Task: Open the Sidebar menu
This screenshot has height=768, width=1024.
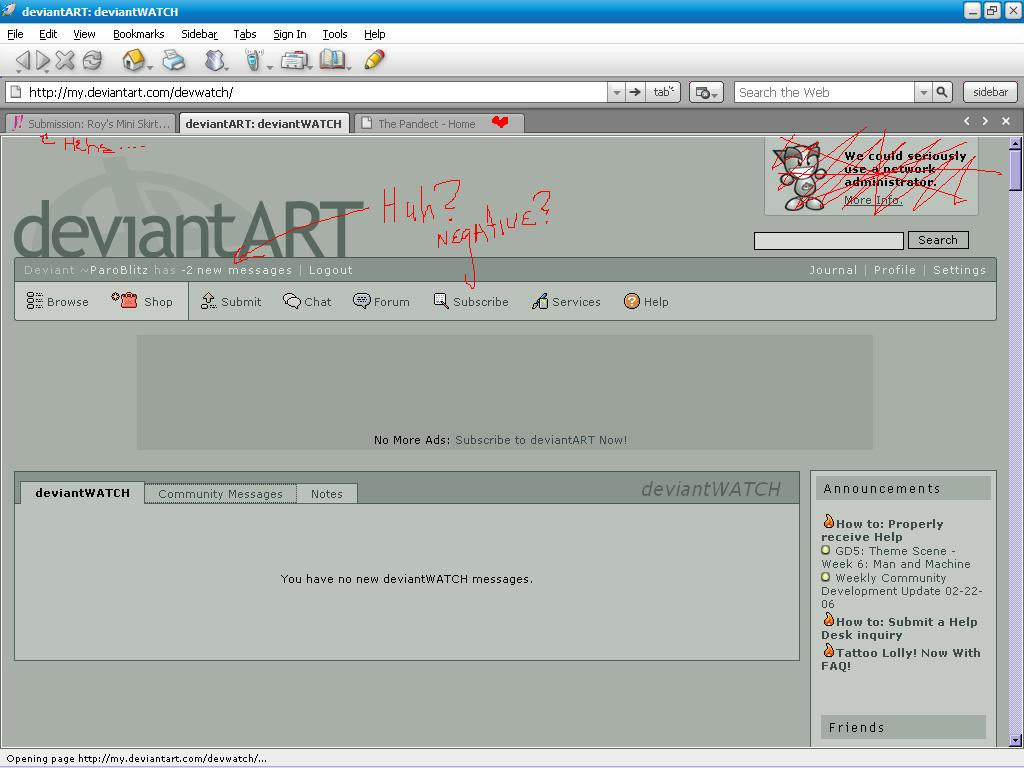Action: tap(199, 34)
